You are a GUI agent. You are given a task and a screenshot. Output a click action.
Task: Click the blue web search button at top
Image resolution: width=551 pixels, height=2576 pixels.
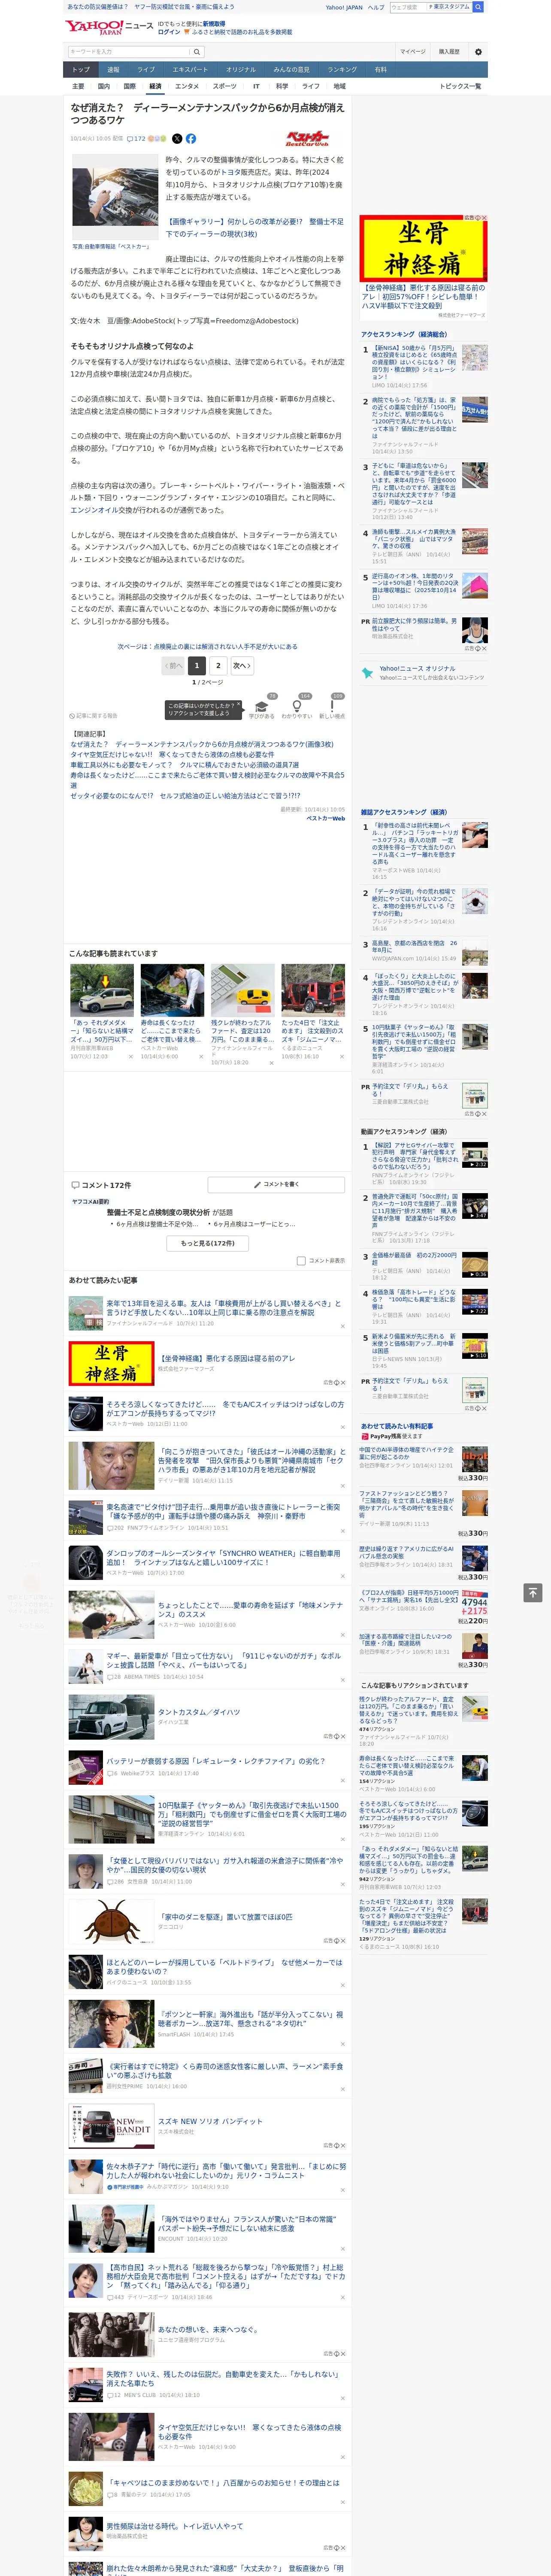point(478,7)
